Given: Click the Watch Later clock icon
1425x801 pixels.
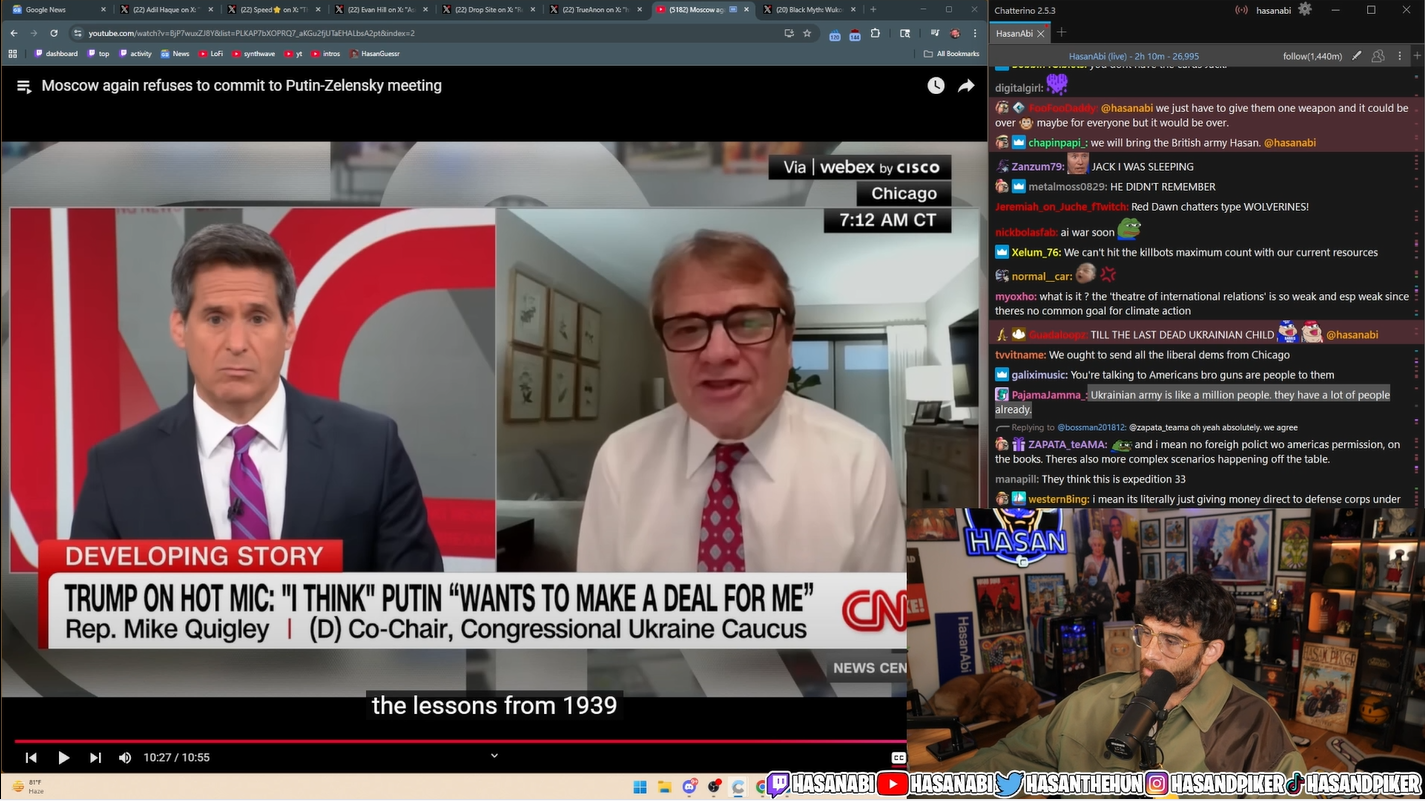Looking at the screenshot, I should pyautogui.click(x=935, y=86).
